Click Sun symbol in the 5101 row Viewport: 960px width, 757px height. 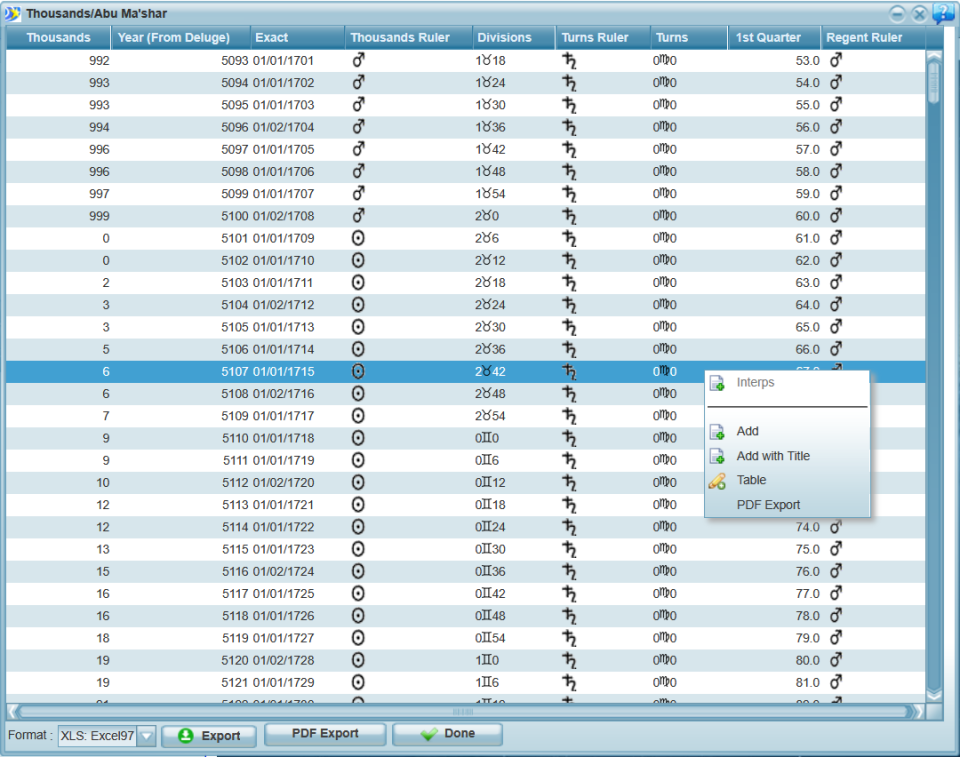pyautogui.click(x=358, y=238)
